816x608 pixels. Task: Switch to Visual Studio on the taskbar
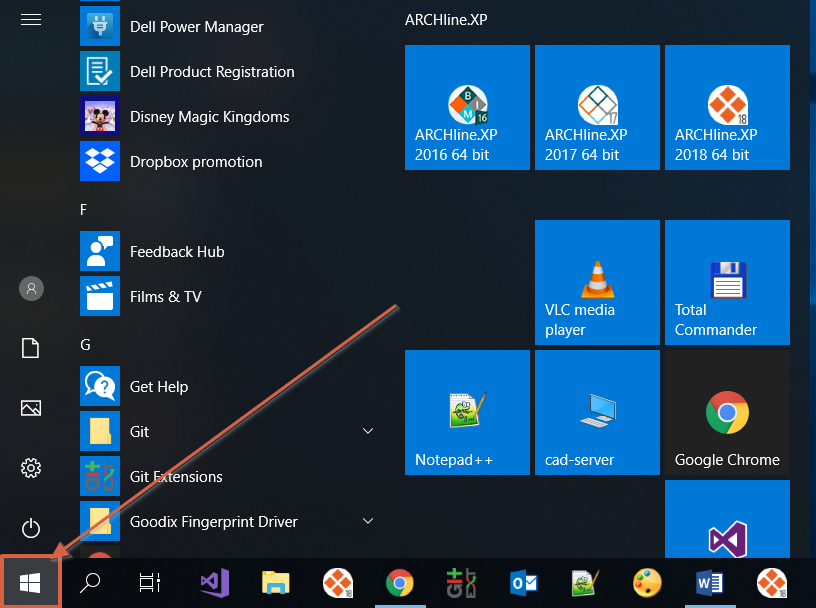(215, 582)
